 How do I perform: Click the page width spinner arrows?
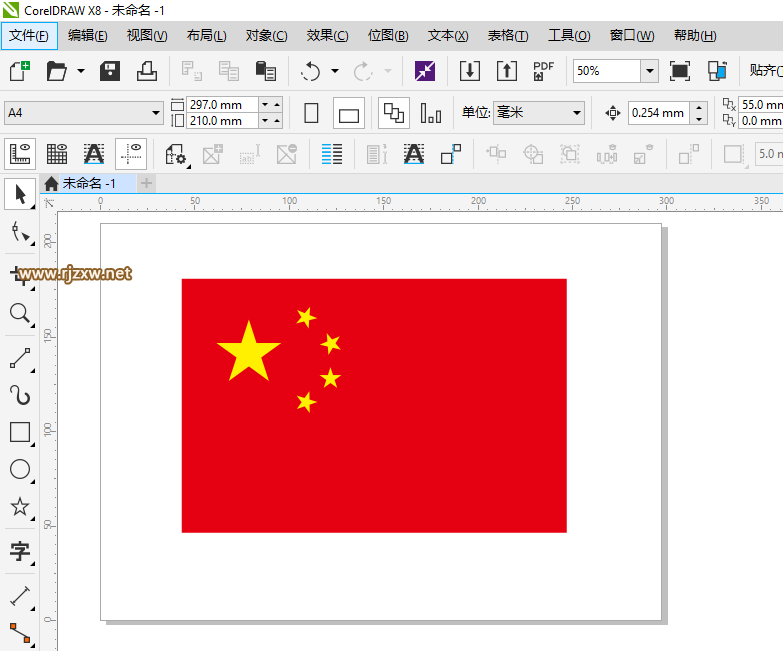coord(271,105)
